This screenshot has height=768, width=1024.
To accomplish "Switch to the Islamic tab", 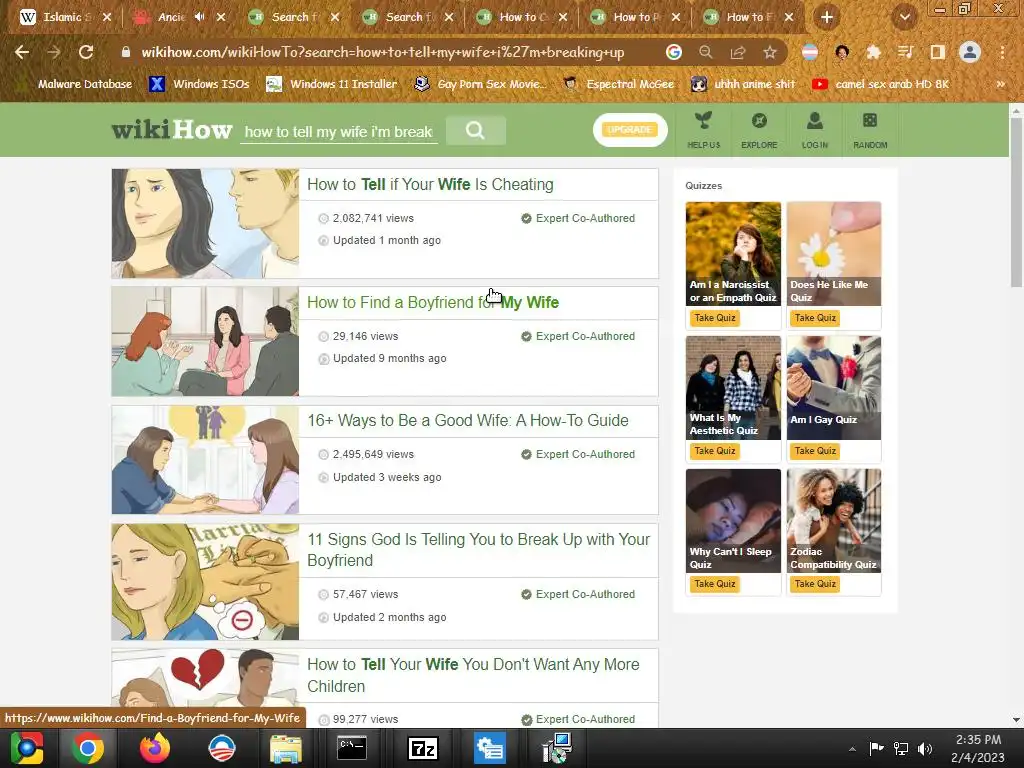I will tap(63, 17).
